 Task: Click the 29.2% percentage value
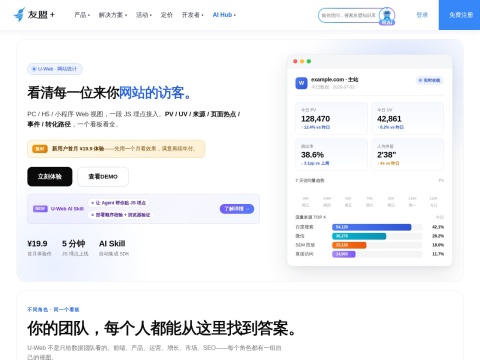click(438, 236)
